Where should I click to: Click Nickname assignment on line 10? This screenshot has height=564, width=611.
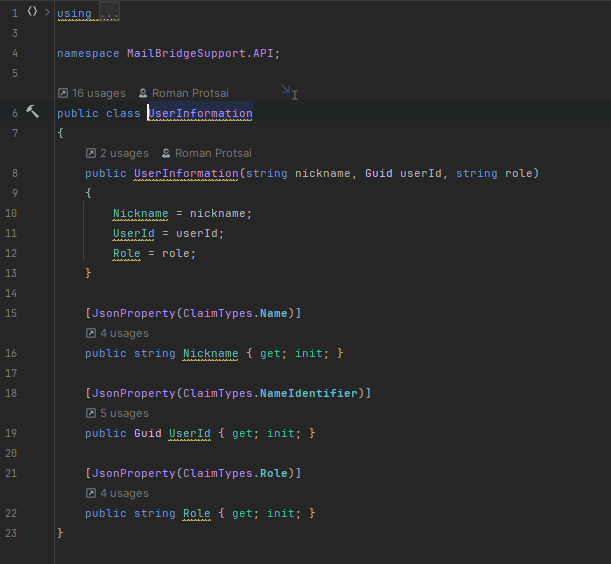point(141,214)
